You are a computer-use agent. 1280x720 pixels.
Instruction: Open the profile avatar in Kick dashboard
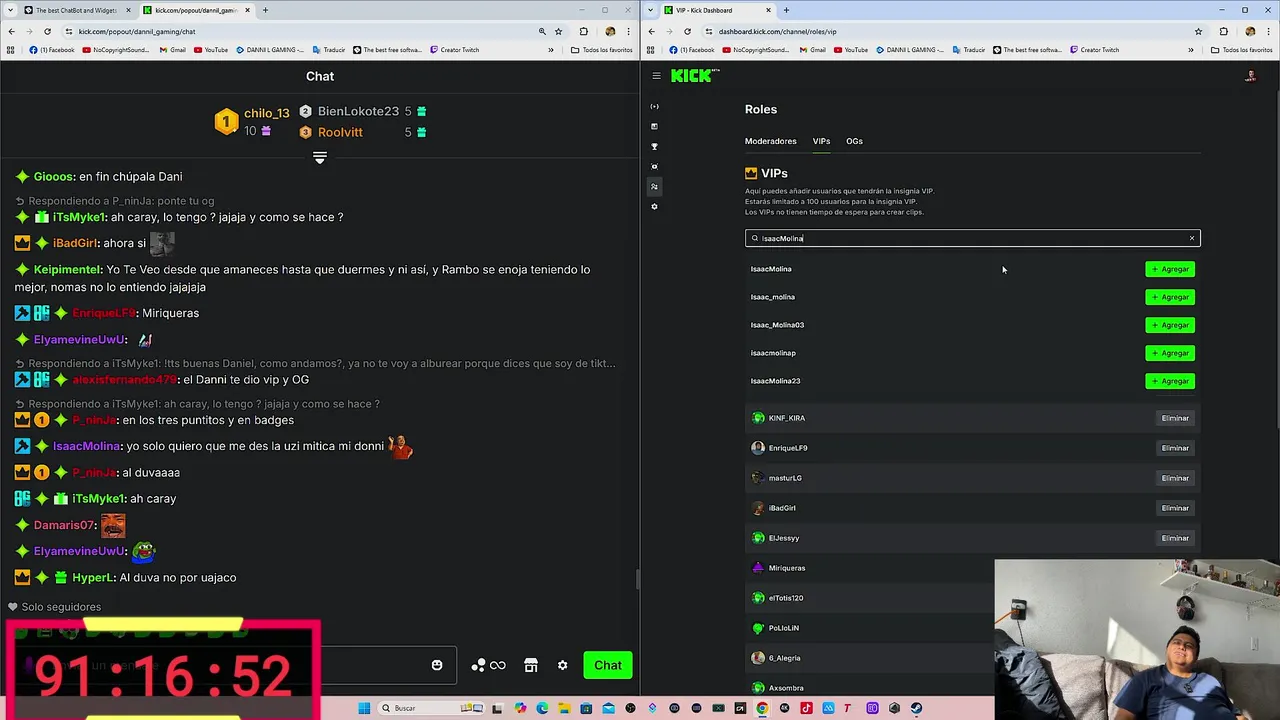(1250, 76)
